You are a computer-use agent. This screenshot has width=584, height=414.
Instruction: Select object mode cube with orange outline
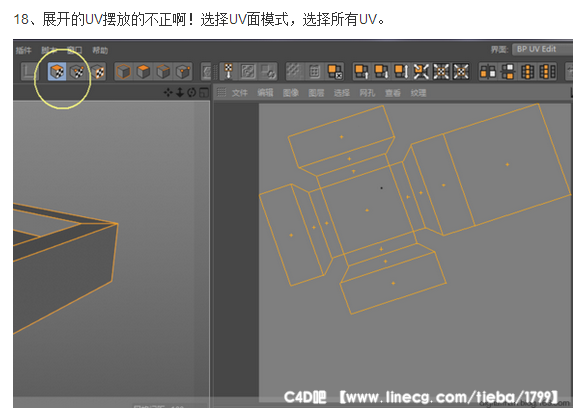coord(123,71)
